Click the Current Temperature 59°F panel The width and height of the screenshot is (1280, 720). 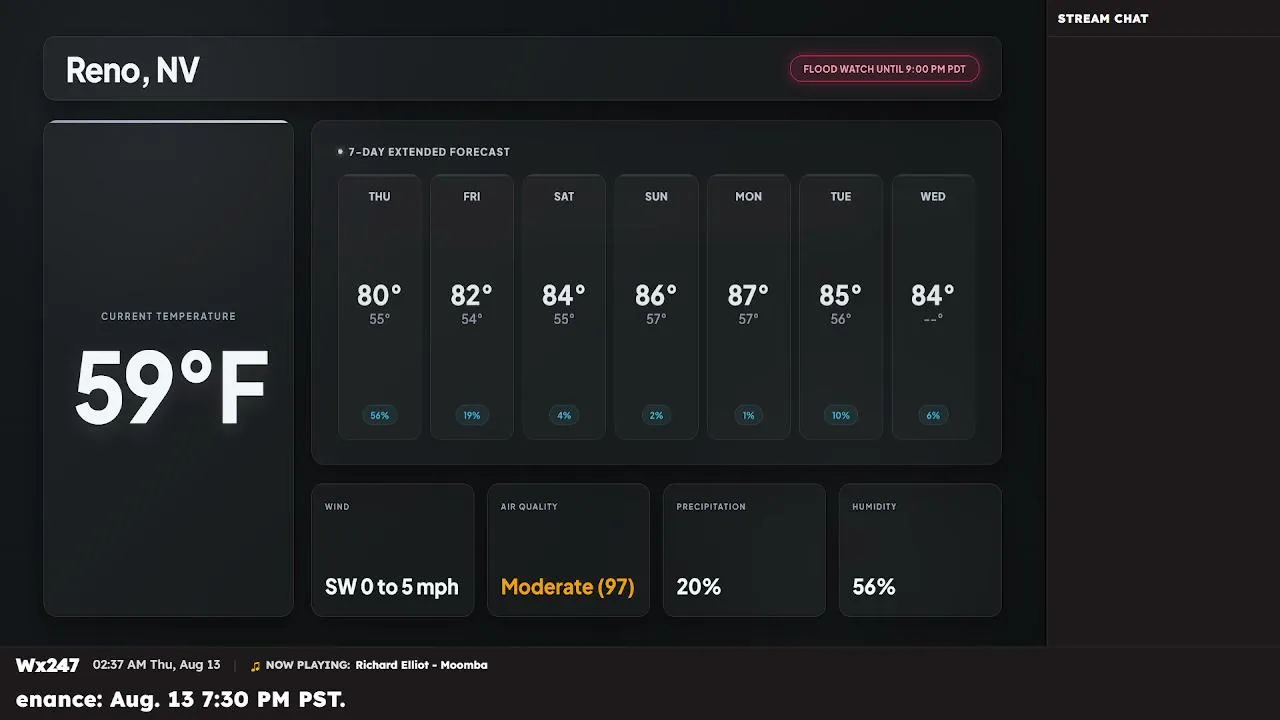pyautogui.click(x=168, y=369)
